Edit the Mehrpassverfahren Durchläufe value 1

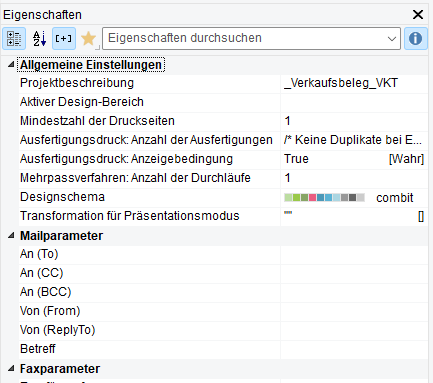coord(354,178)
